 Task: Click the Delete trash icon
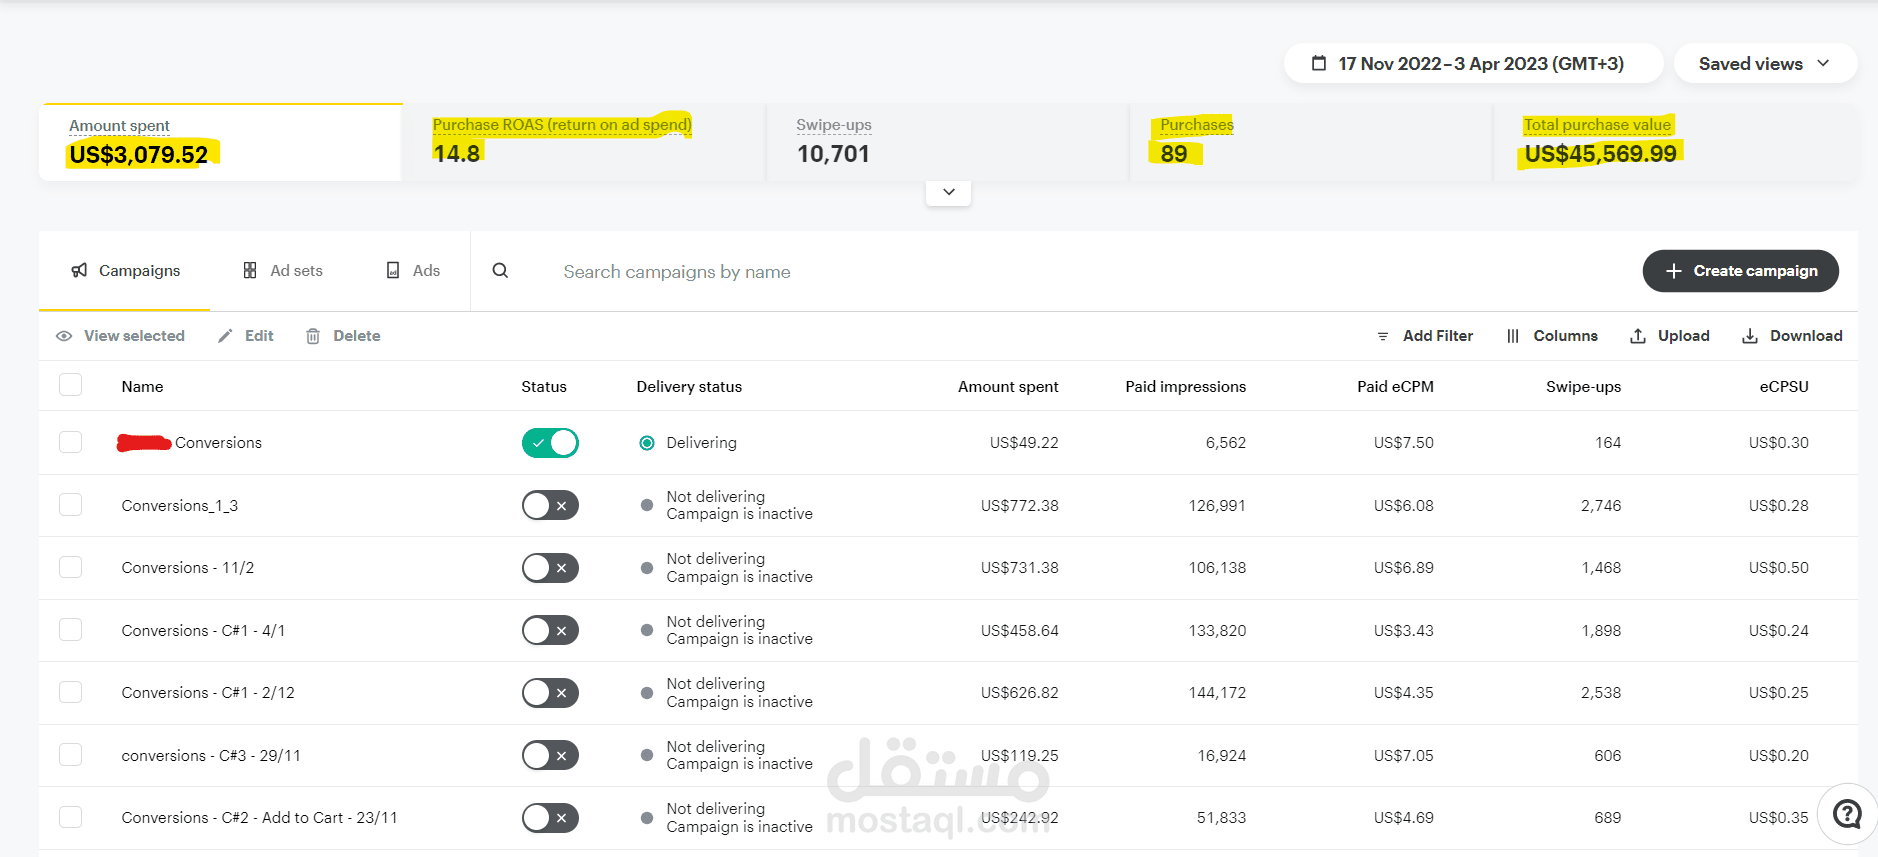tap(313, 336)
